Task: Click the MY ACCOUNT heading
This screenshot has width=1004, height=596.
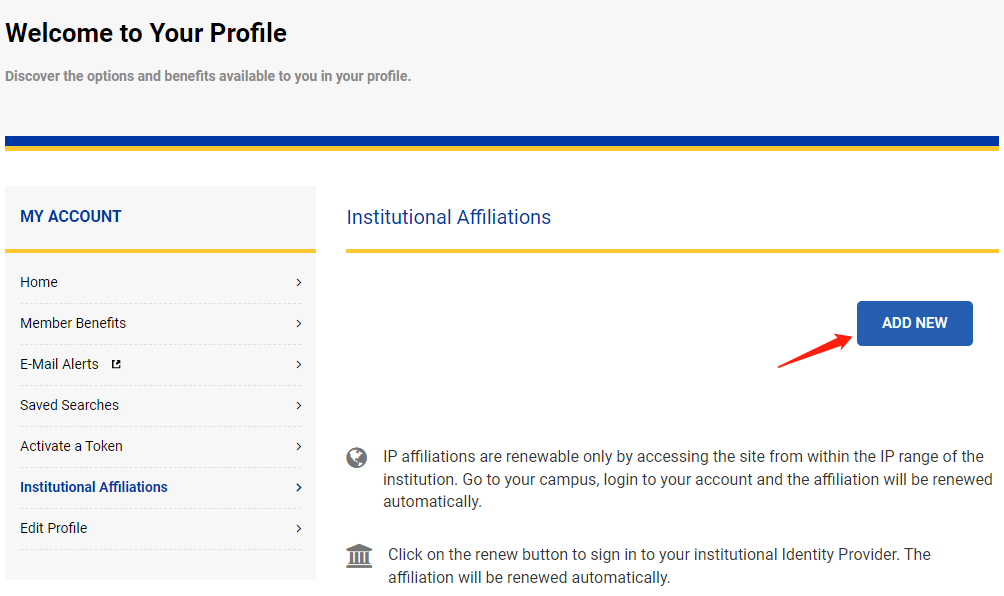Action: click(71, 216)
